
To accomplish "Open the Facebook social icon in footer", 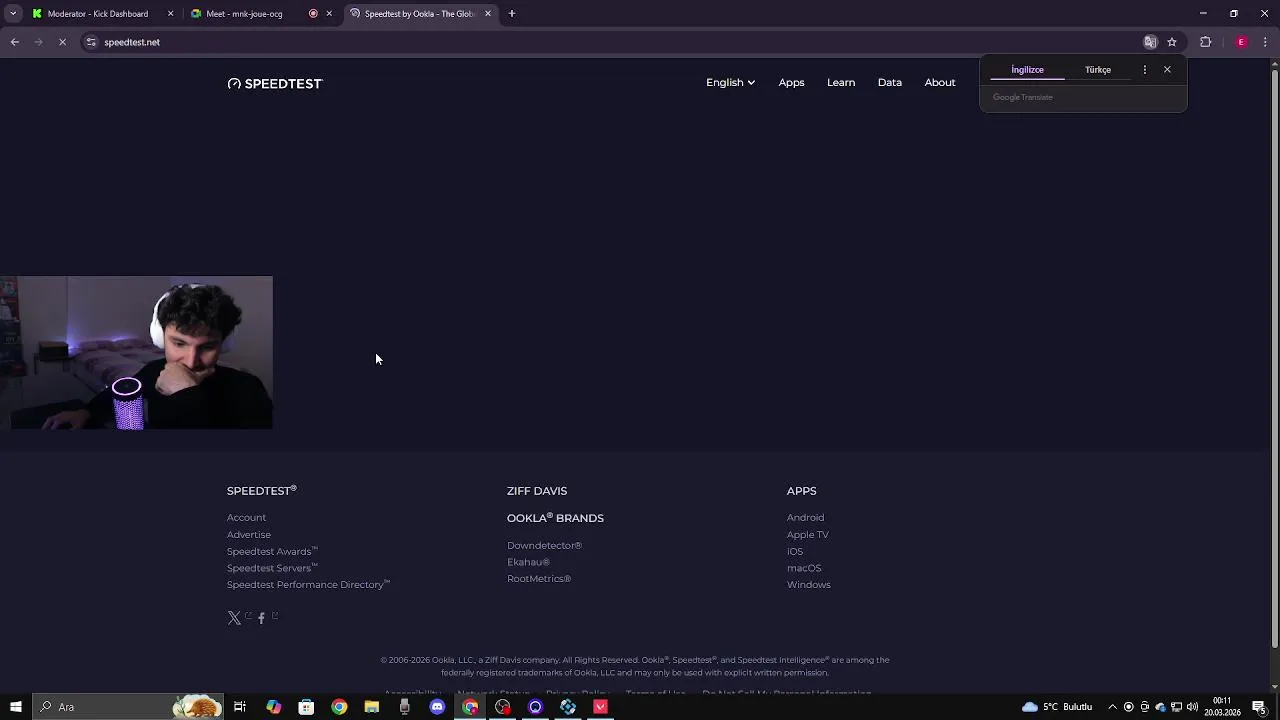I will pos(262,618).
